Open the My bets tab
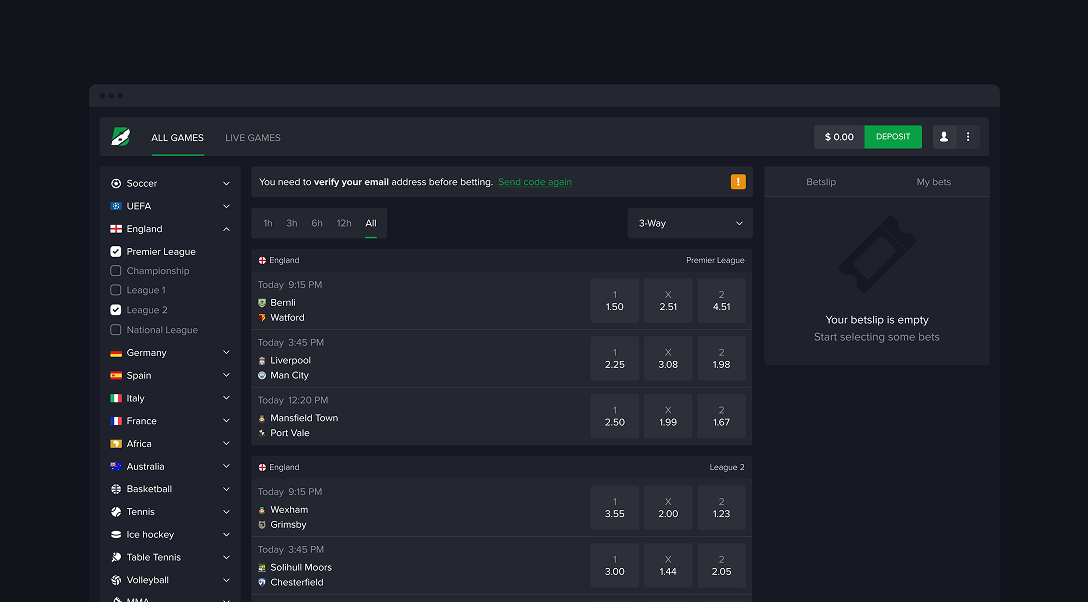The image size is (1088, 602). click(x=933, y=182)
